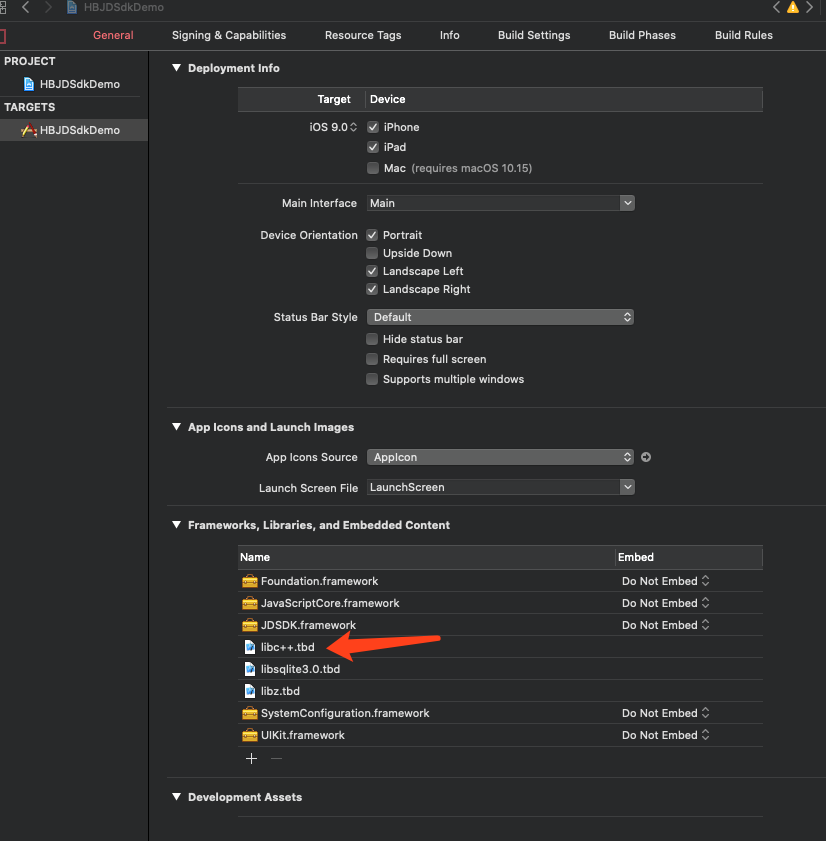This screenshot has width=826, height=841.
Task: Select the JDSDK.framework row name
Action: [308, 625]
